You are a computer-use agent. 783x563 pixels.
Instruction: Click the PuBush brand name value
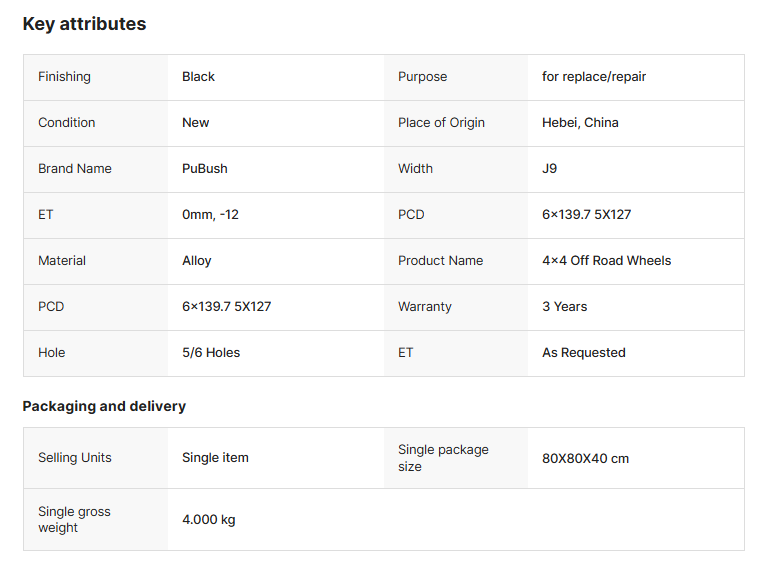pyautogui.click(x=204, y=169)
